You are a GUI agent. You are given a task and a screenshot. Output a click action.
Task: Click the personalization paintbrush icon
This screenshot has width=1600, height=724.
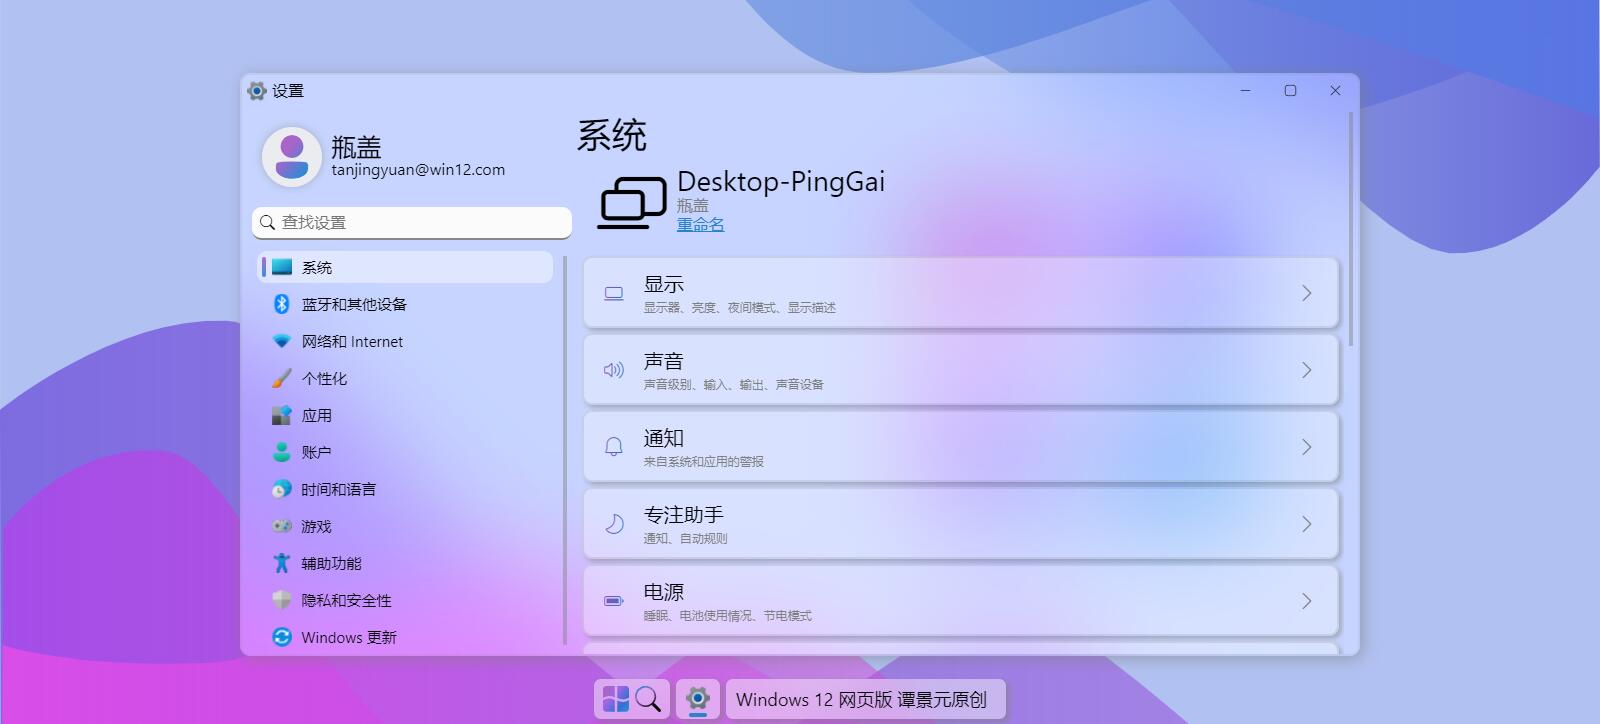pyautogui.click(x=282, y=378)
